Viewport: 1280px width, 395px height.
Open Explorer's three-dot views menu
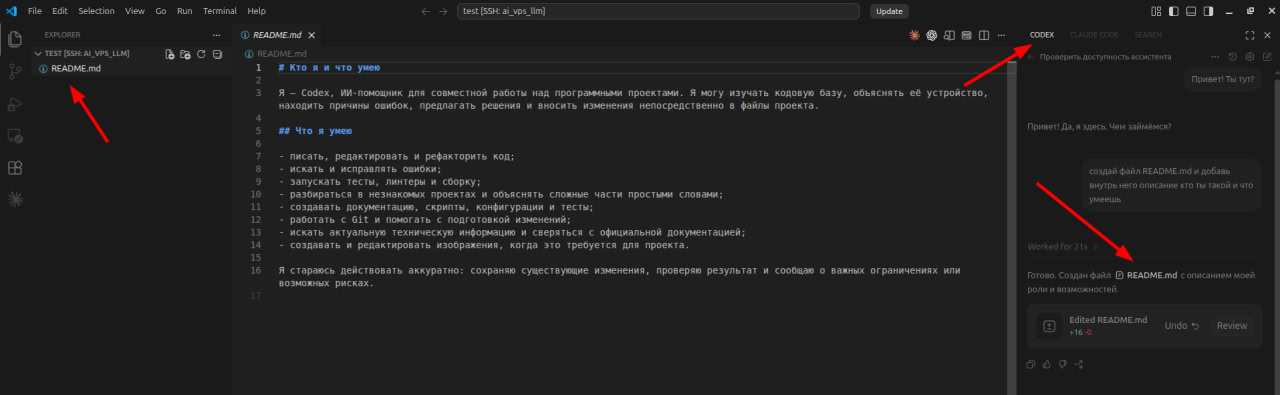(217, 34)
